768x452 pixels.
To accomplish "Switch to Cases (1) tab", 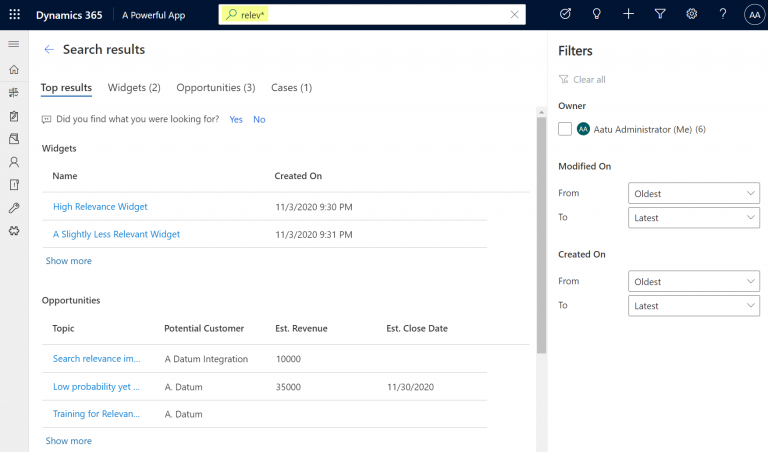I will [x=291, y=88].
